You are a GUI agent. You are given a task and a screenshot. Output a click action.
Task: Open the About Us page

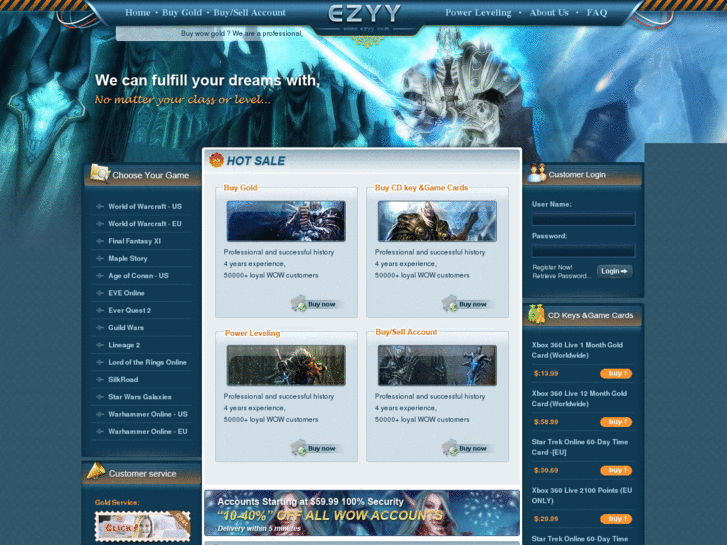pos(549,13)
